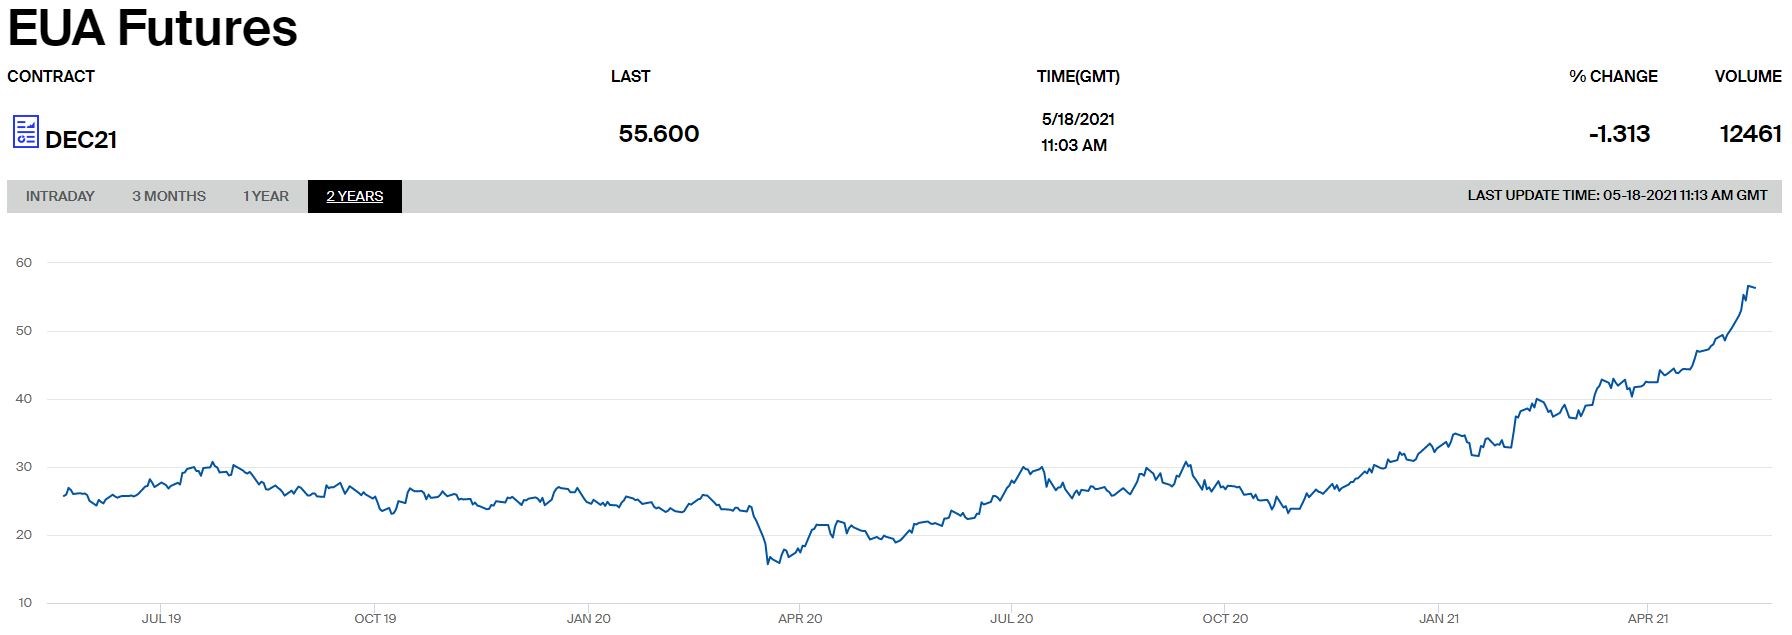Click the 60 y-axis label

point(24,263)
